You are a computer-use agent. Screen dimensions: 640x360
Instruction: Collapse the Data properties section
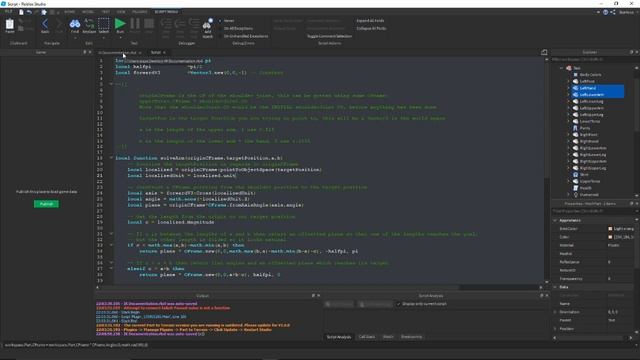555,287
